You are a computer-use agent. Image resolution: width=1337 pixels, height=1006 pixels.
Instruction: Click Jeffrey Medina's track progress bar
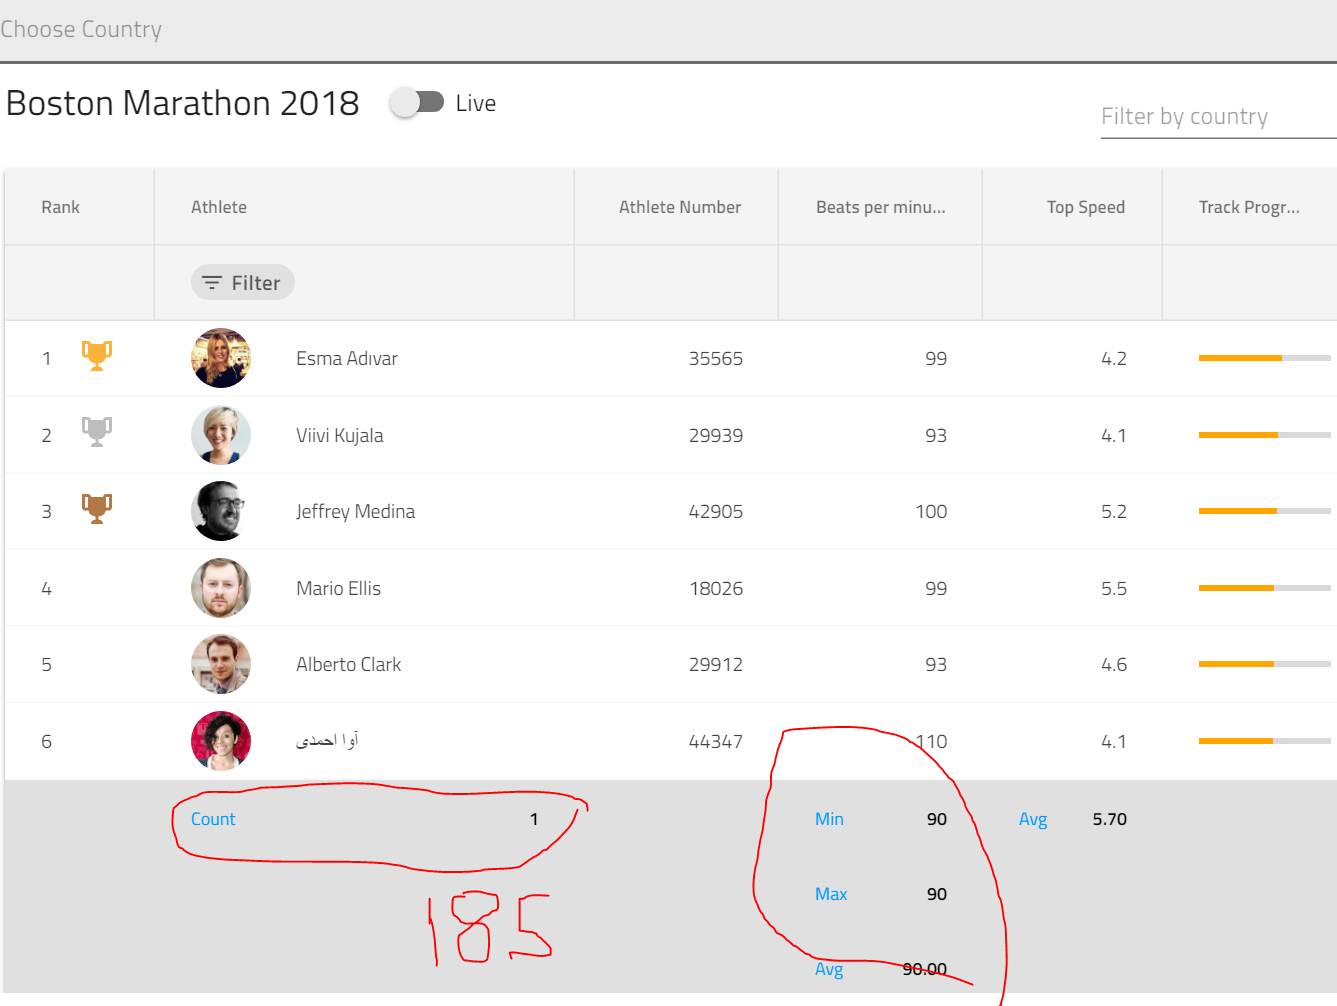point(1265,510)
